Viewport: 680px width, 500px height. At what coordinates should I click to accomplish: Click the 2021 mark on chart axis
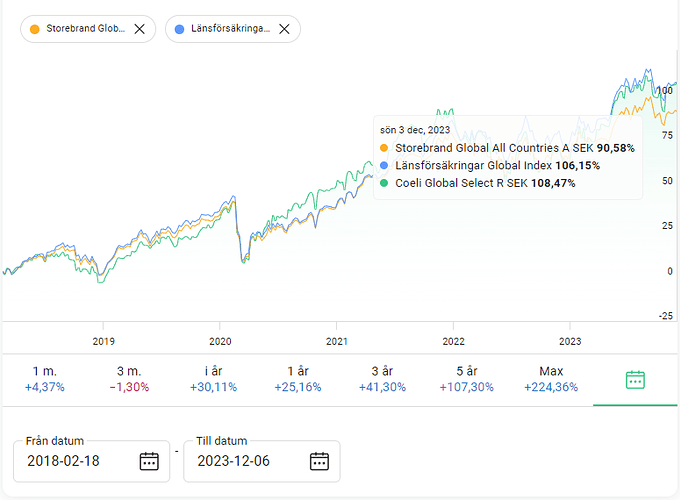pos(336,339)
